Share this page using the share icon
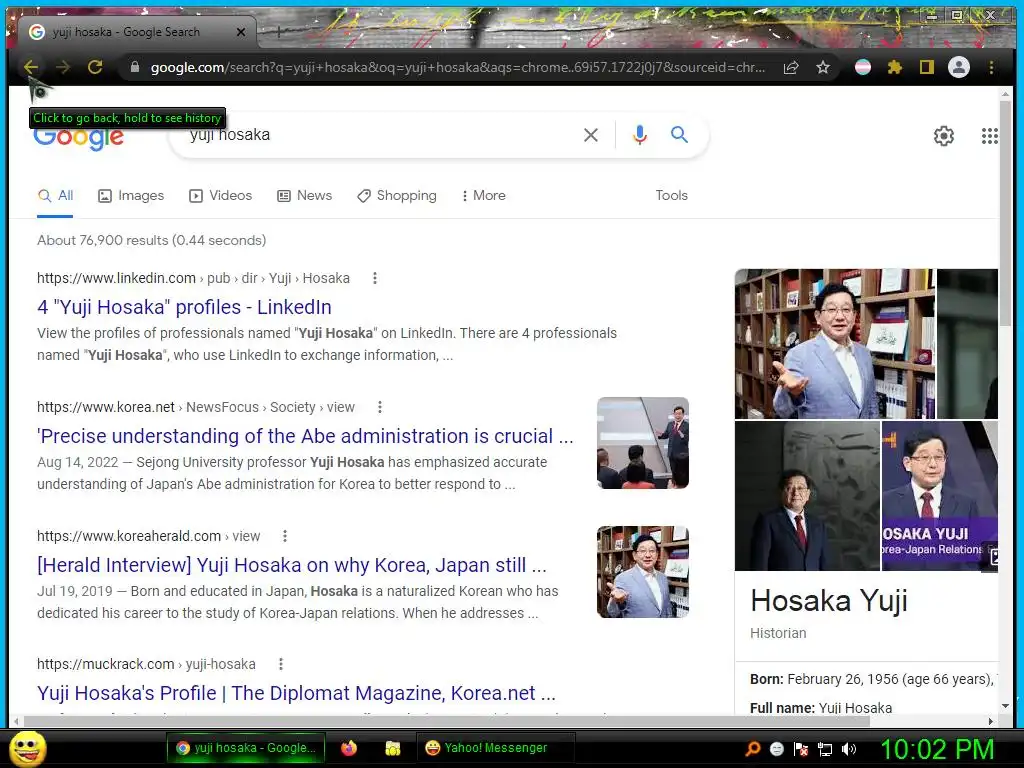 pyautogui.click(x=791, y=67)
